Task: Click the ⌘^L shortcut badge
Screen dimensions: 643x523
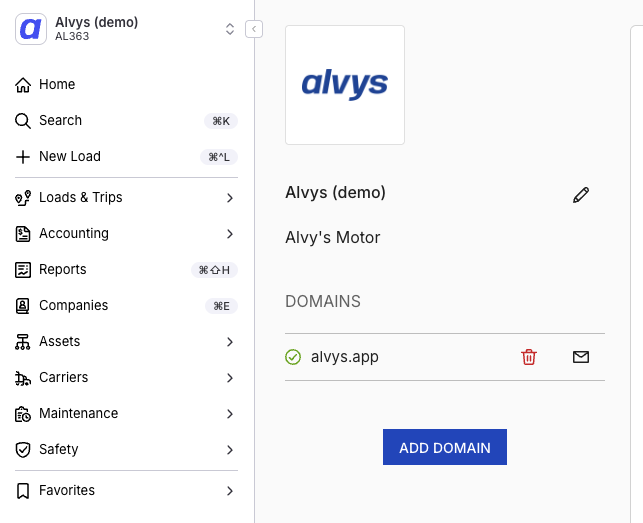Action: click(219, 157)
